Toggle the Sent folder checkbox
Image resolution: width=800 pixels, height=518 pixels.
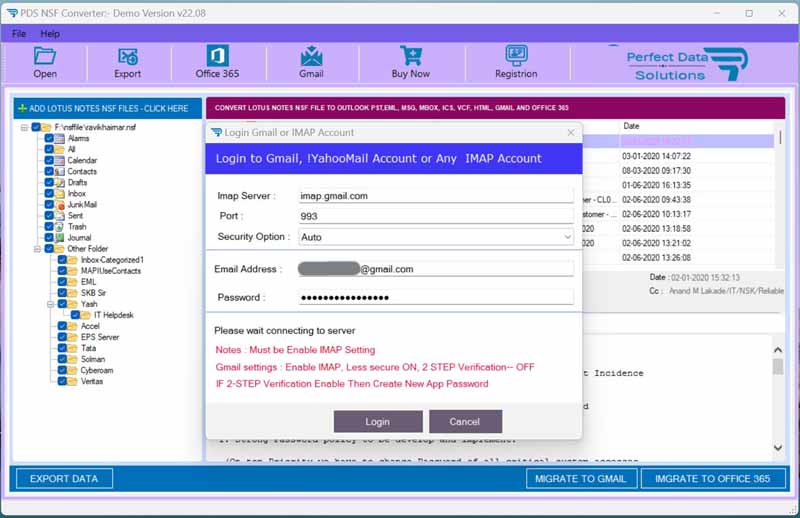[x=49, y=215]
